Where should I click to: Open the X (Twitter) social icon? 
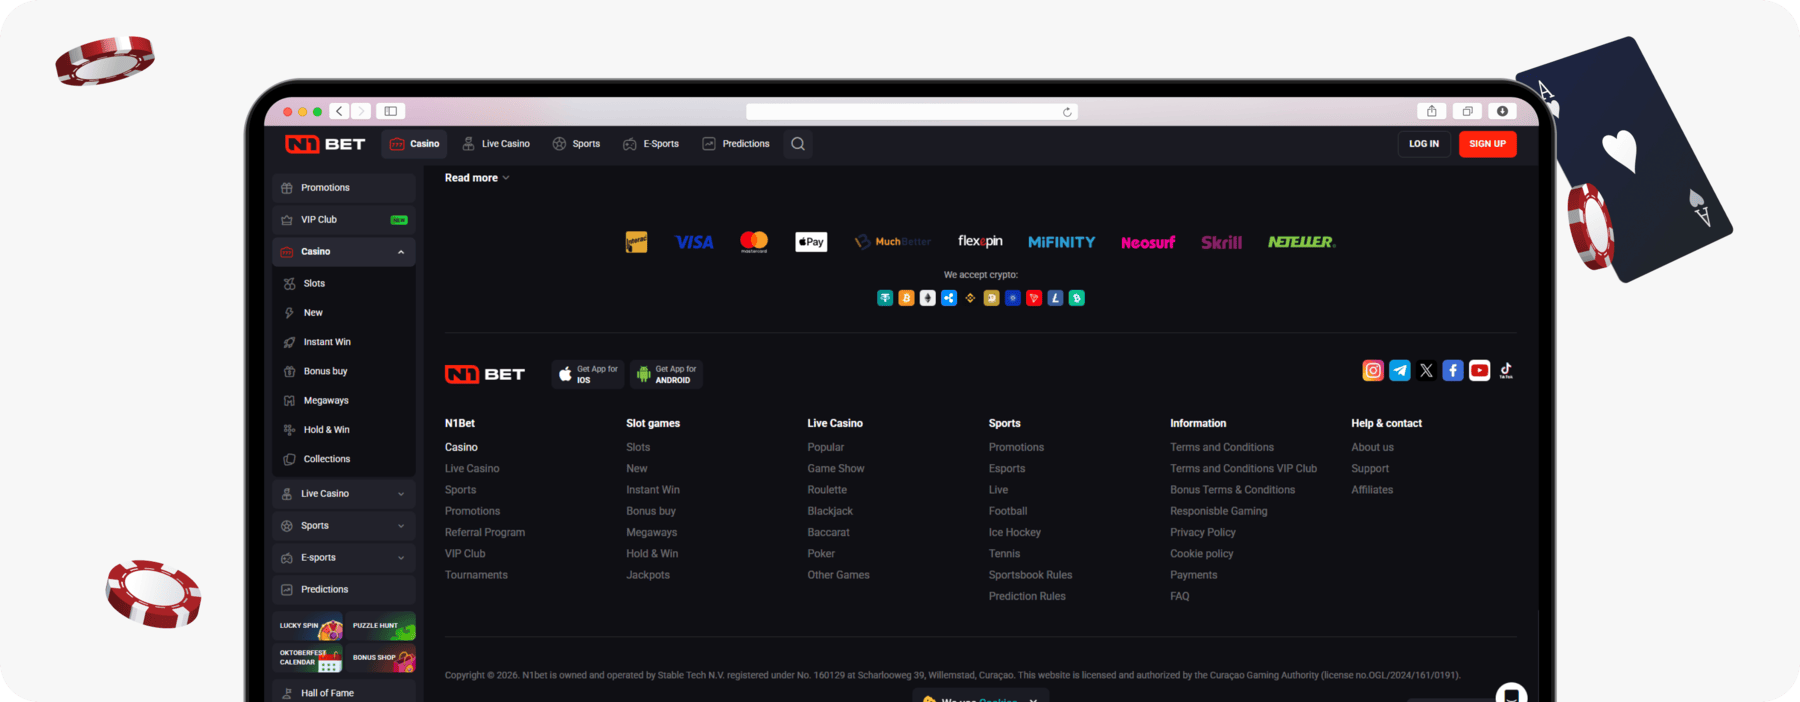click(x=1426, y=371)
